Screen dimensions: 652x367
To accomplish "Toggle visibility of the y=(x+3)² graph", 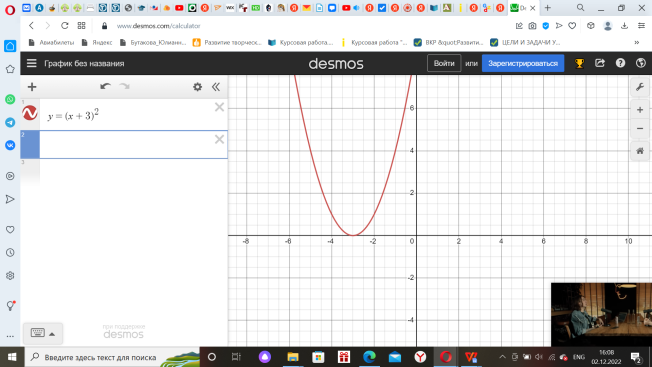I will 30,113.
